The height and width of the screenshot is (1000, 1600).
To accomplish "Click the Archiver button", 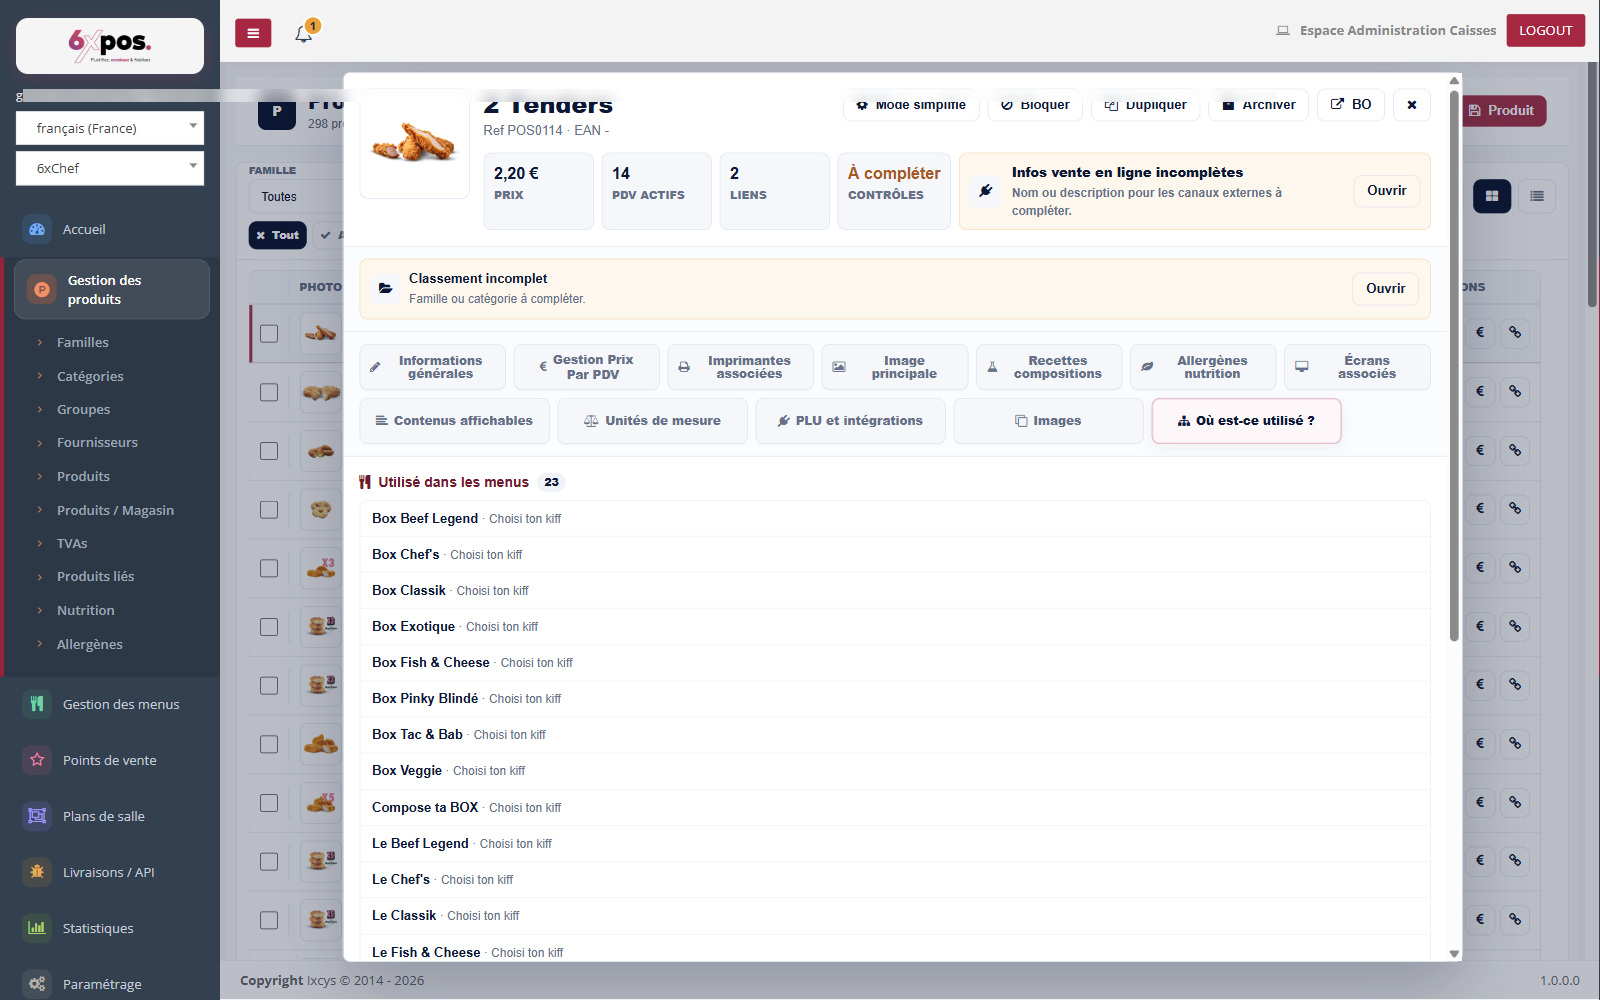I will click(x=1258, y=104).
